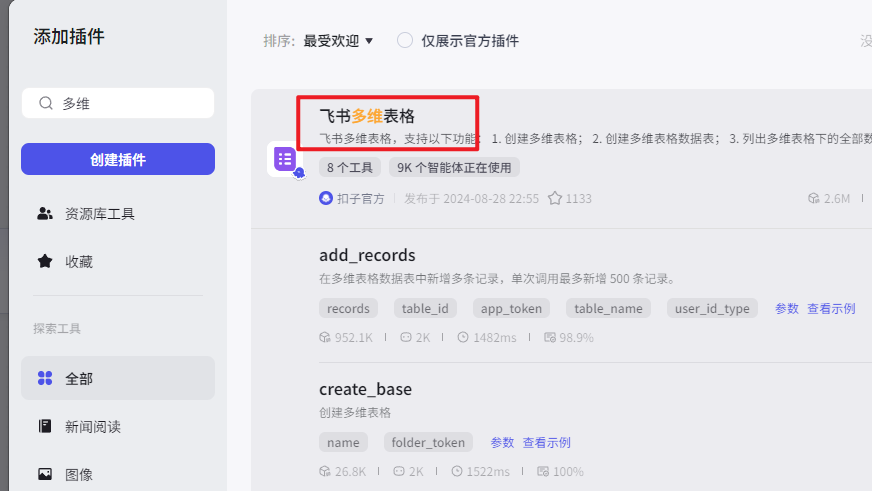Click the sort dropdown arrow

(369, 41)
